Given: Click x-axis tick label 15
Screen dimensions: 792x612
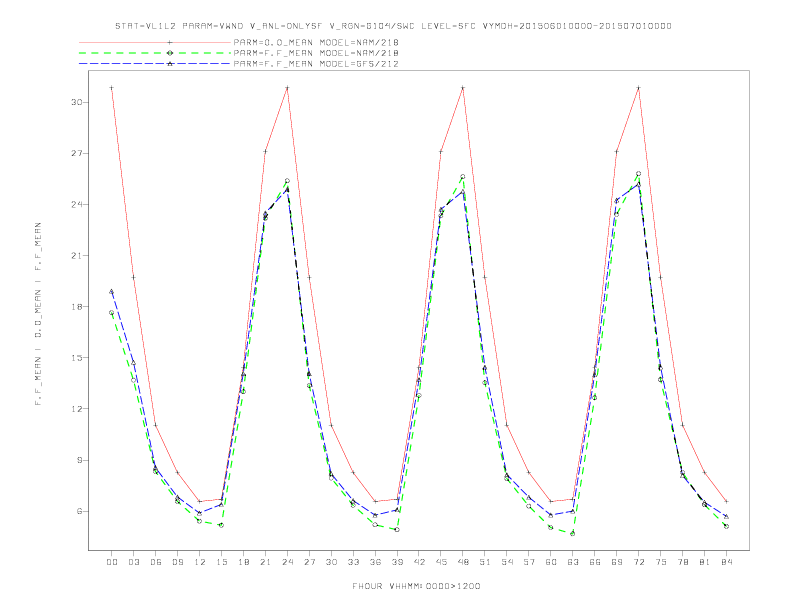Looking at the screenshot, I should [x=221, y=562].
